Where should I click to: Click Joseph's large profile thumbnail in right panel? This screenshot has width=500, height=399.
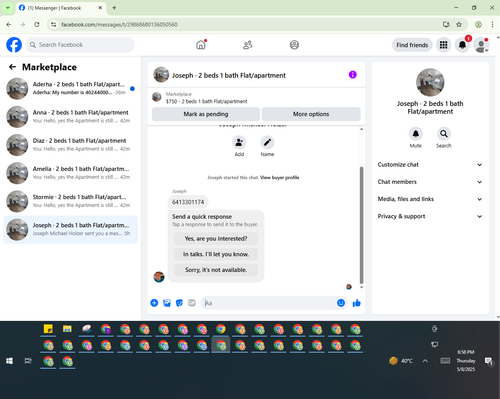(x=430, y=82)
